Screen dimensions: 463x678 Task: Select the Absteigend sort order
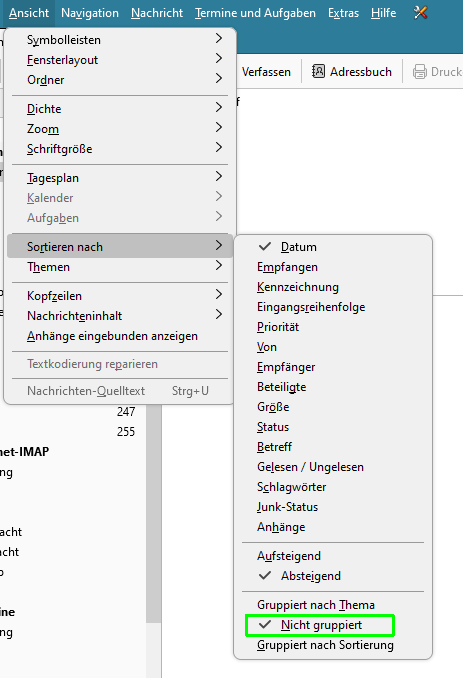333,576
